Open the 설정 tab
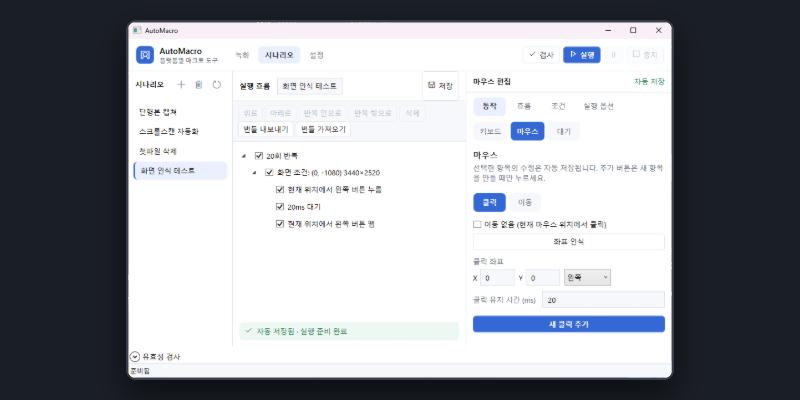 [316, 55]
